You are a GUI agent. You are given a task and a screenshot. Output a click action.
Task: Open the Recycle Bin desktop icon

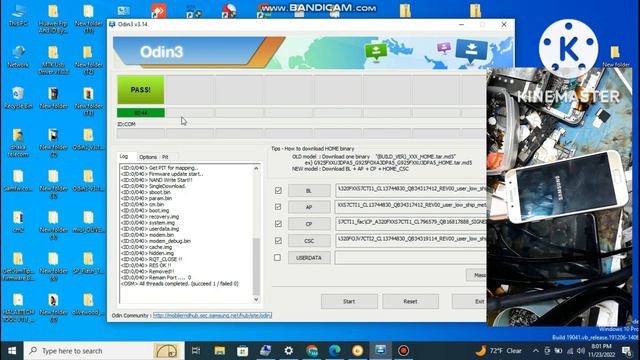(x=18, y=98)
